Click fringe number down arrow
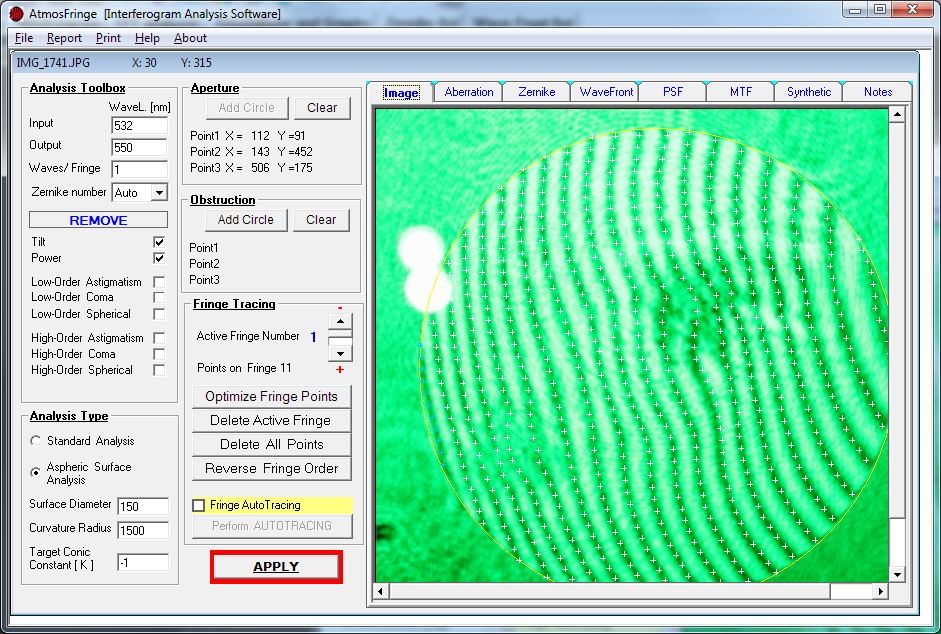The image size is (941, 634). click(340, 354)
